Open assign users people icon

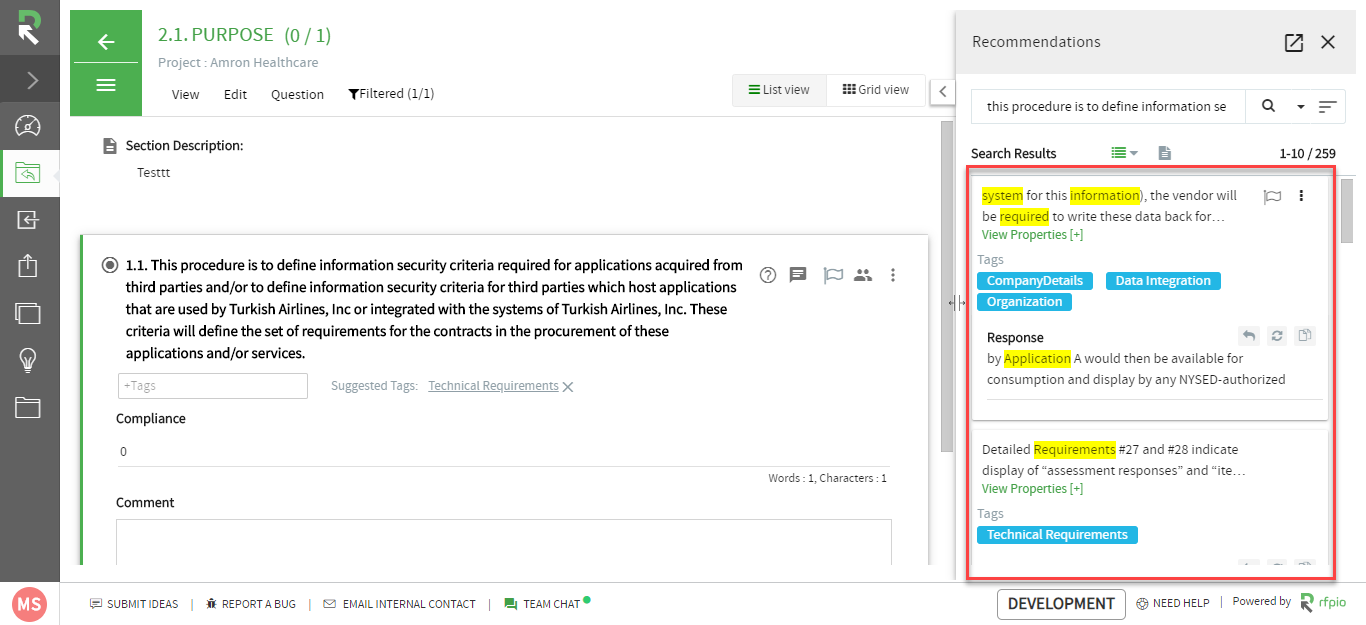coord(863,275)
